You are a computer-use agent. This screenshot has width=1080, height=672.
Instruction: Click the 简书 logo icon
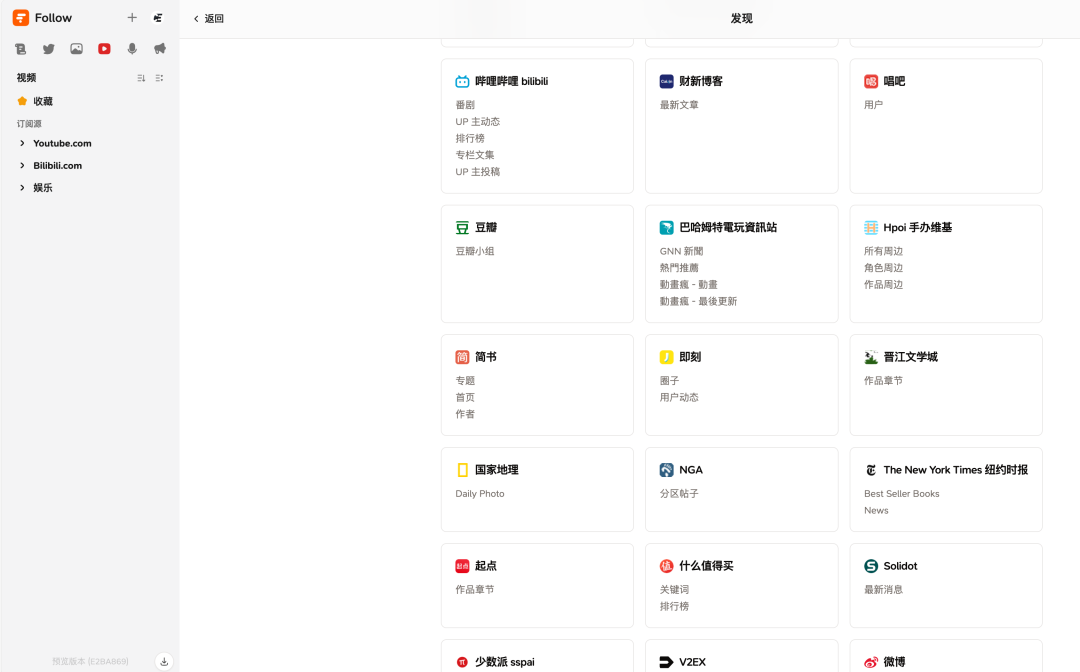click(x=462, y=357)
